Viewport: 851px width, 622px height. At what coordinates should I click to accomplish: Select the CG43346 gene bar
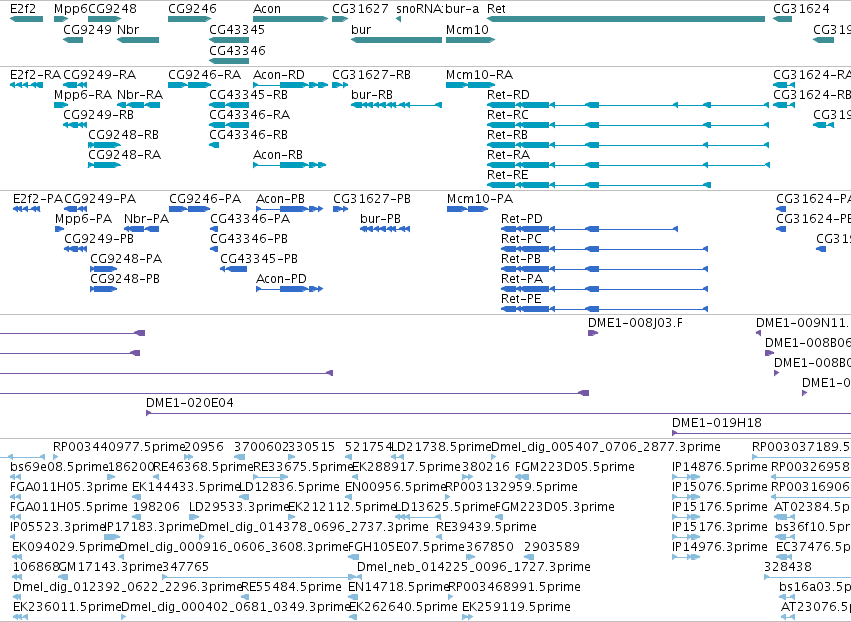(229, 60)
